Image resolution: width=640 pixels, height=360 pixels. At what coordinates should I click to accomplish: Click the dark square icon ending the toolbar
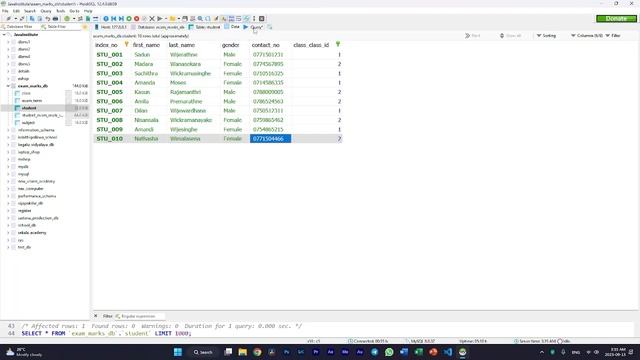tap(262, 19)
